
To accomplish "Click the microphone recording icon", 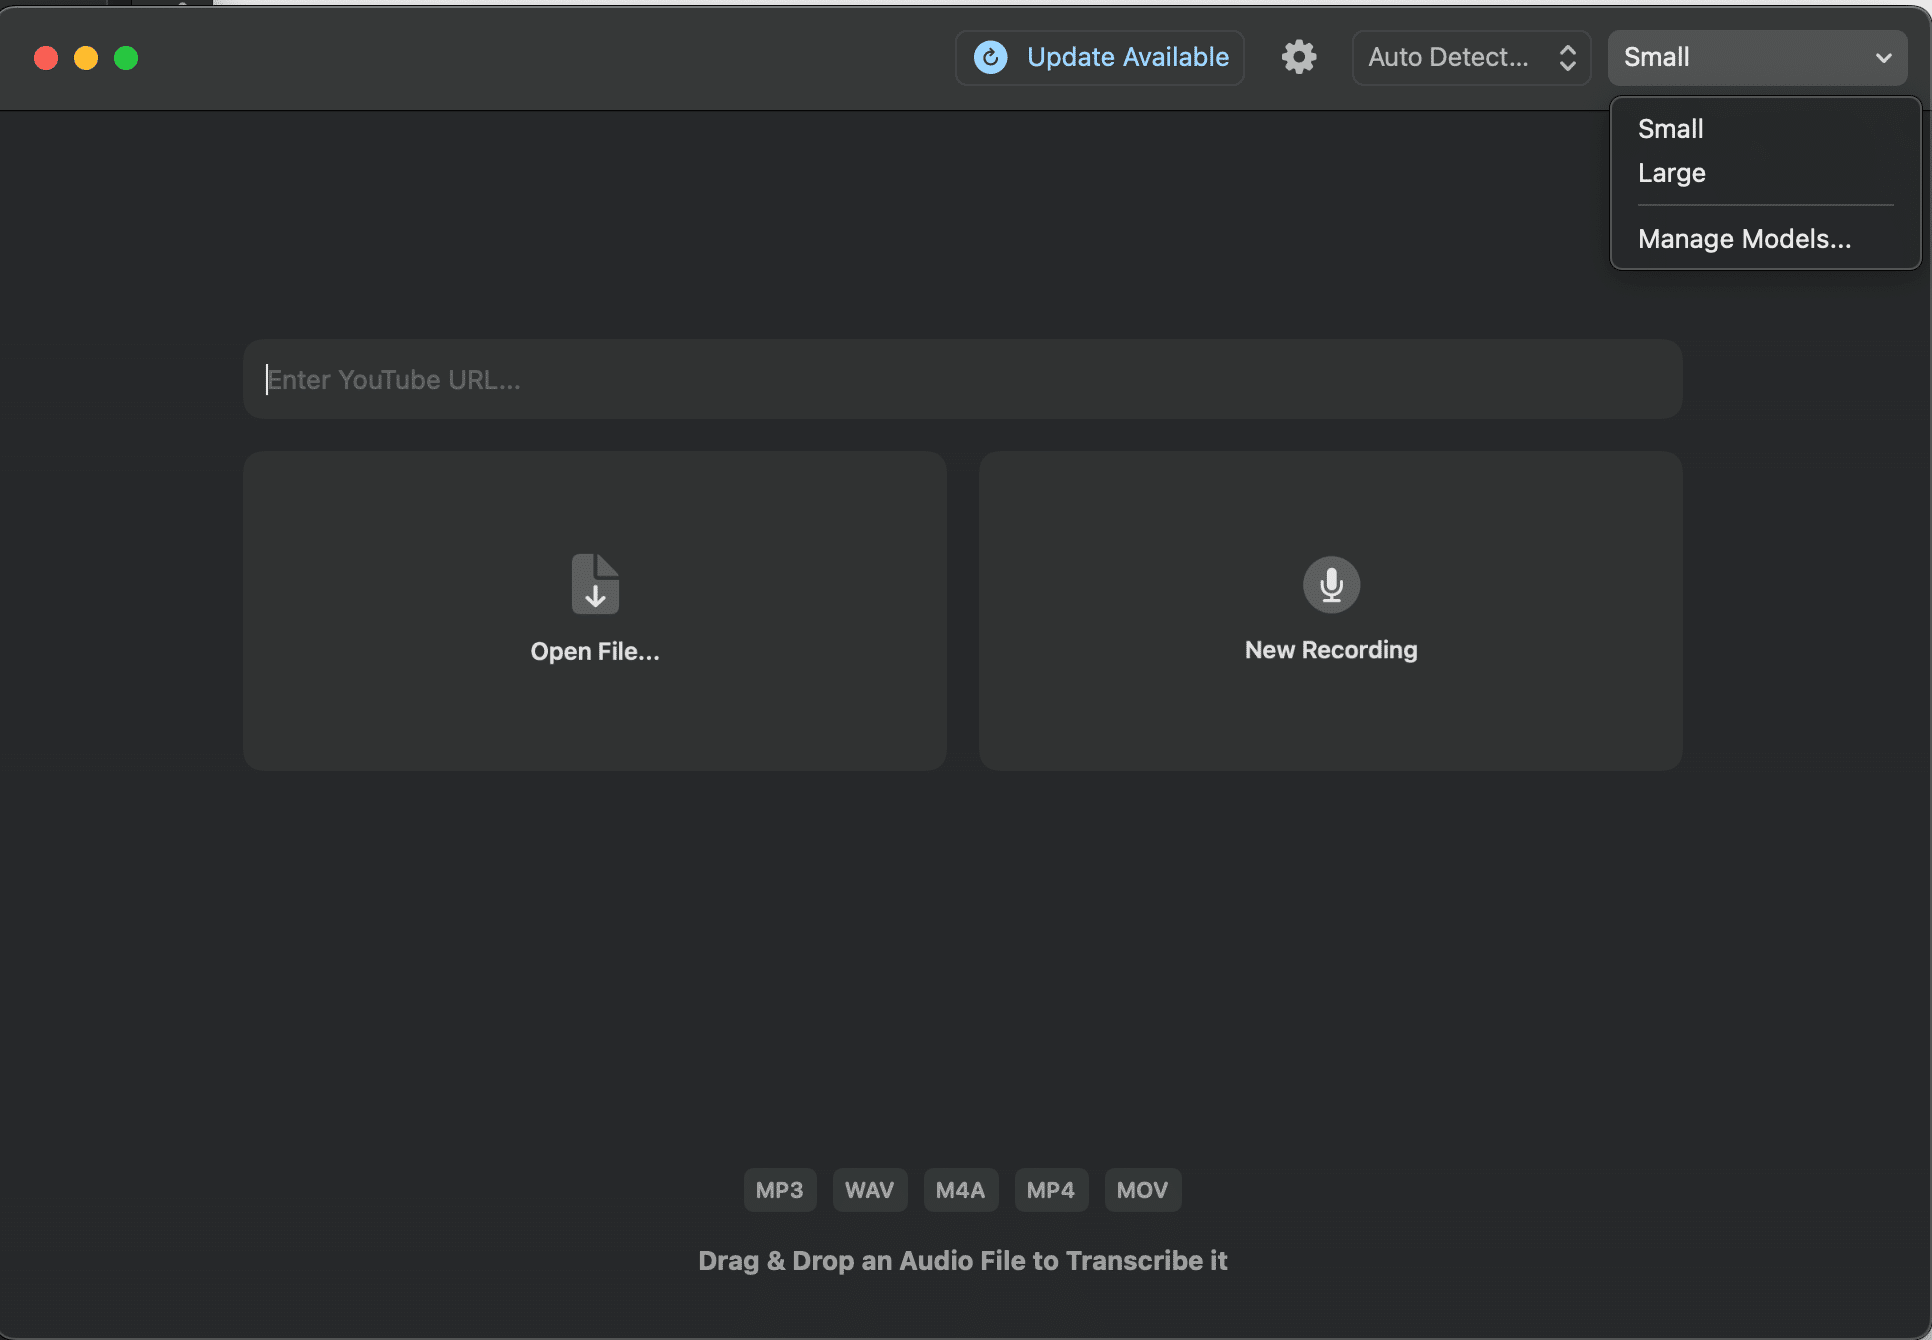I will coord(1330,584).
